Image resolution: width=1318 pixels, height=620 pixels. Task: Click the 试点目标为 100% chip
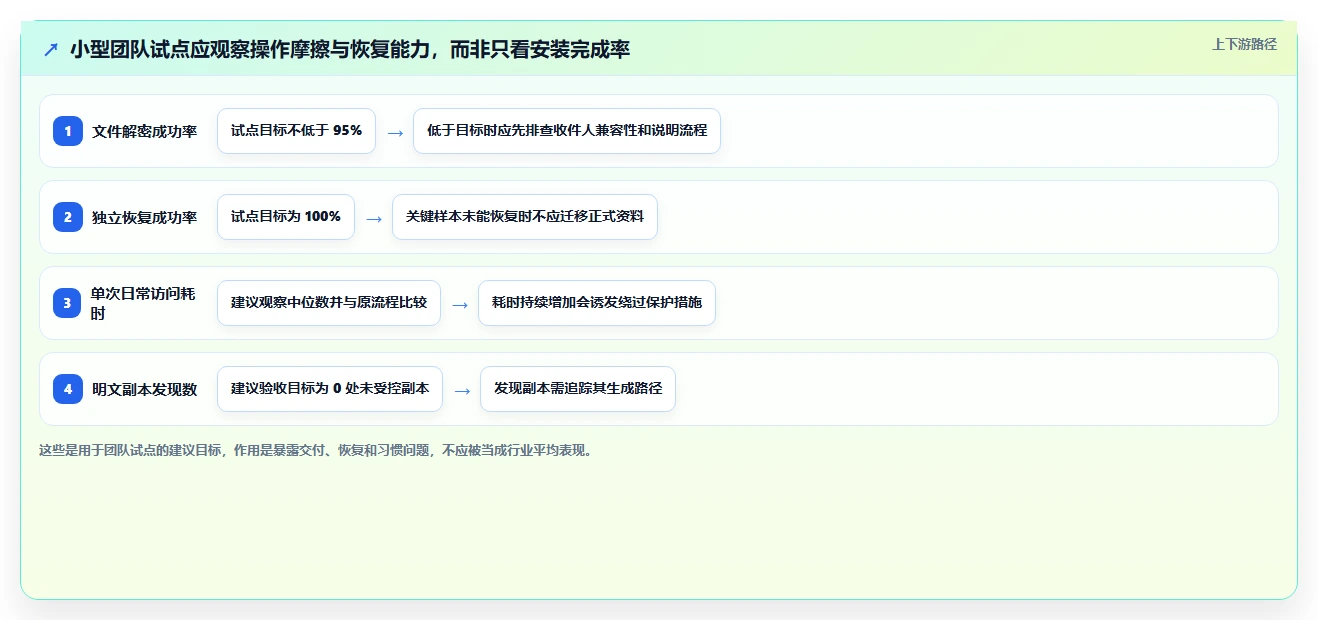(x=286, y=217)
